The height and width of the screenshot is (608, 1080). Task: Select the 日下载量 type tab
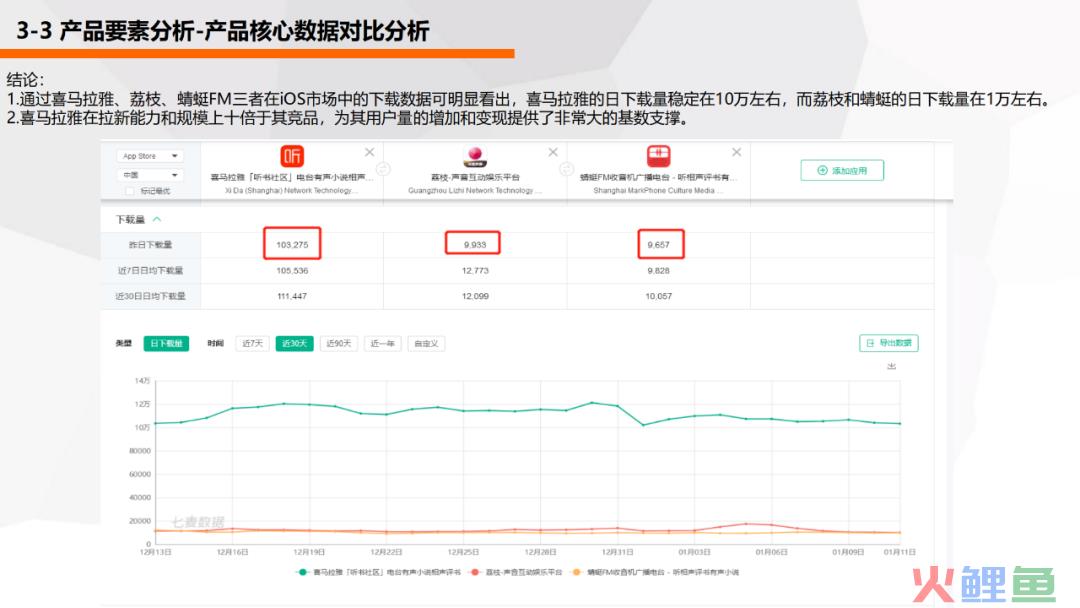[166, 344]
